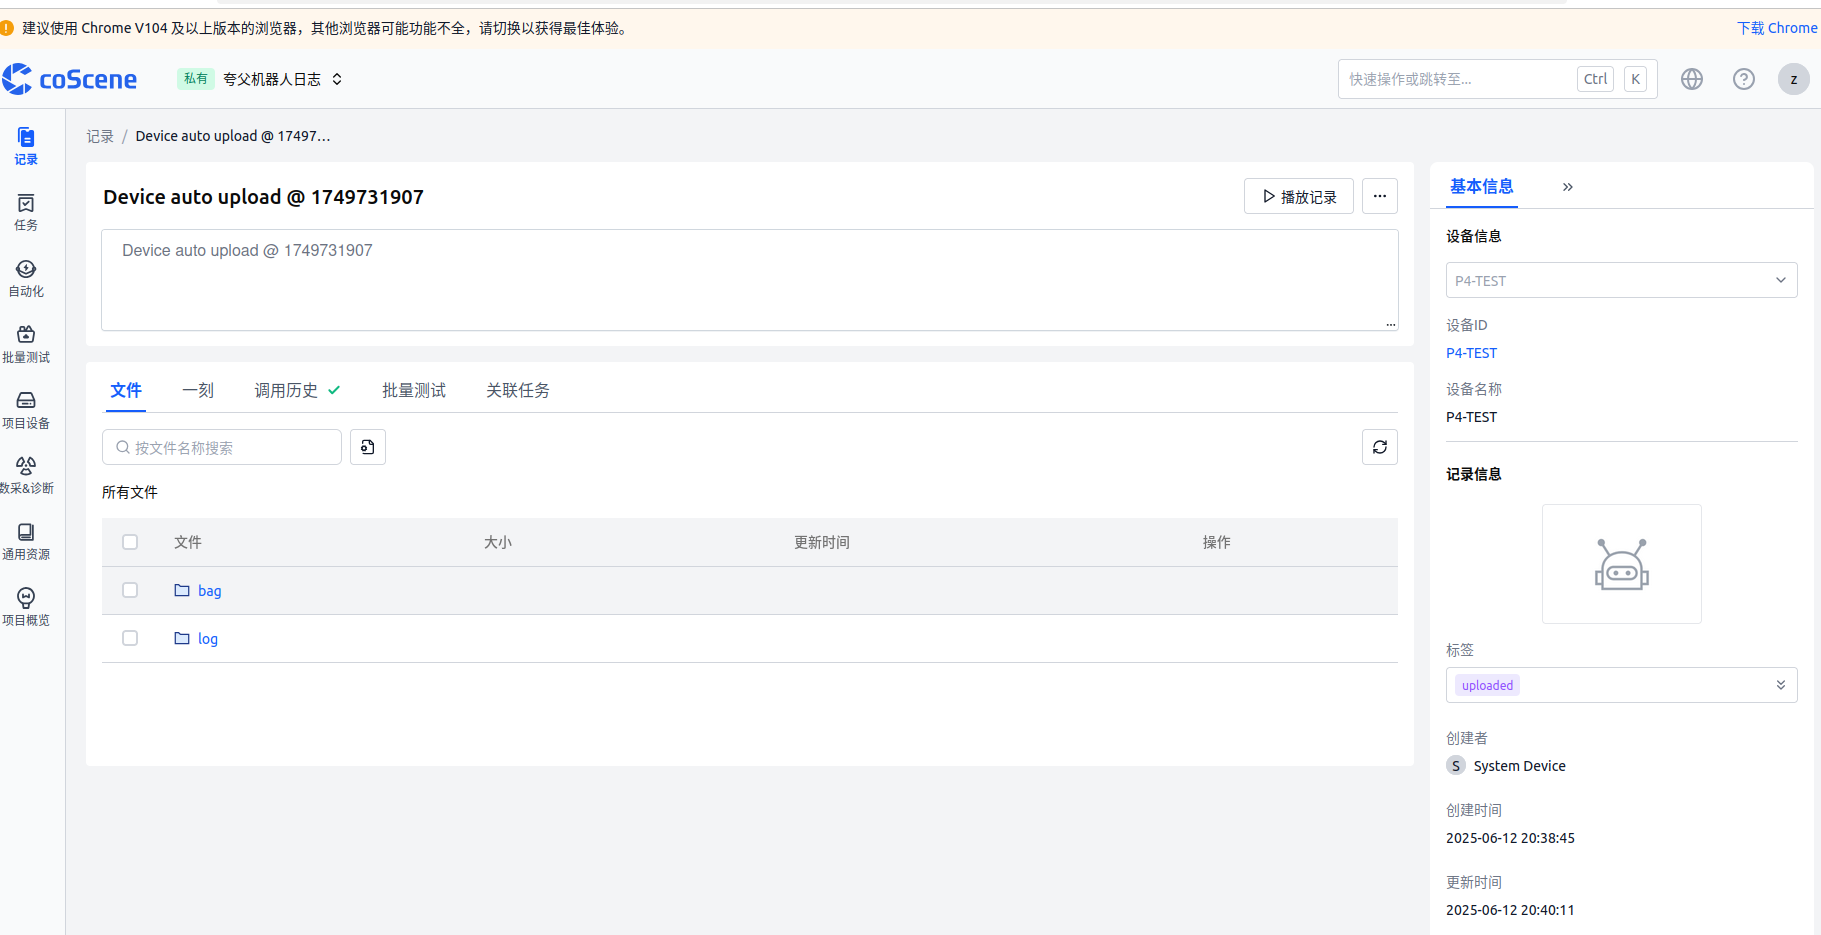Open the 夸父机器人日志 project switcher
The image size is (1821, 935).
point(282,79)
